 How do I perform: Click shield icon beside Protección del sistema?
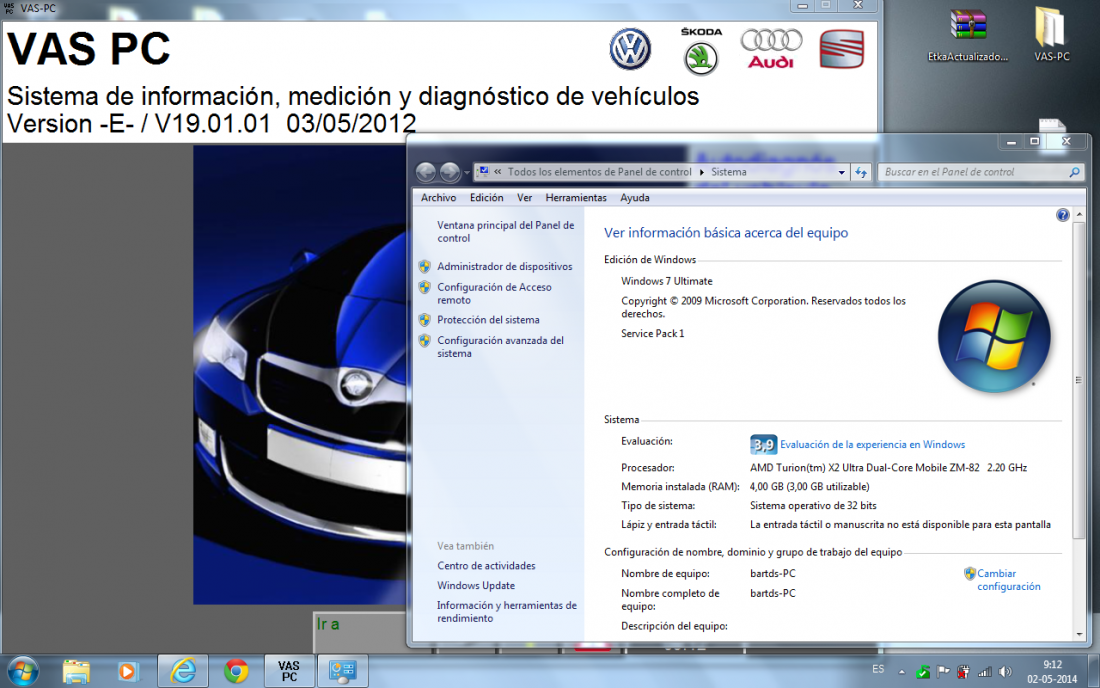pyautogui.click(x=424, y=320)
